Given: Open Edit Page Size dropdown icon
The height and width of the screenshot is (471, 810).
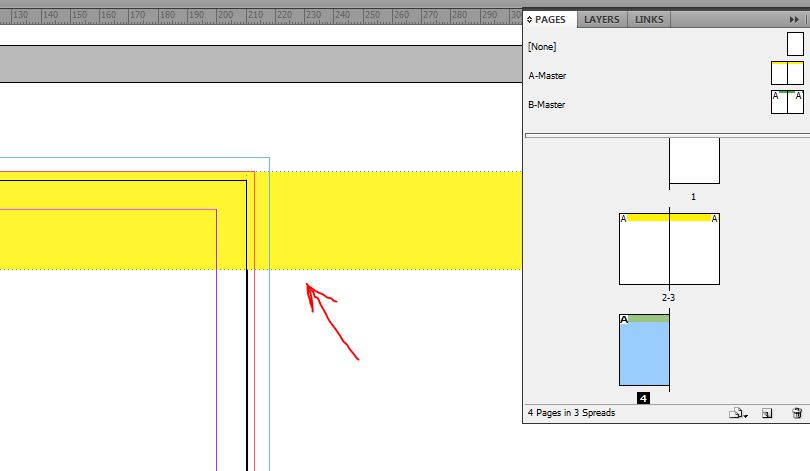Looking at the screenshot, I should tap(738, 413).
